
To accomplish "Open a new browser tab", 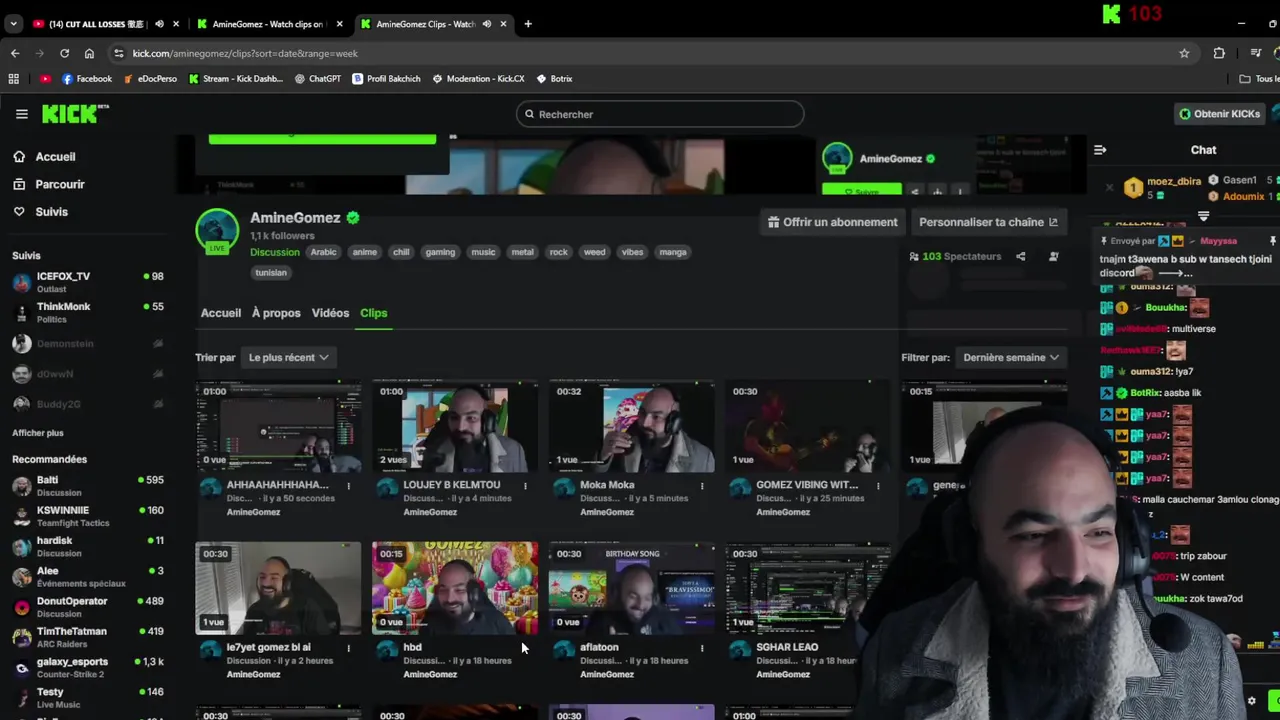I will 528,24.
